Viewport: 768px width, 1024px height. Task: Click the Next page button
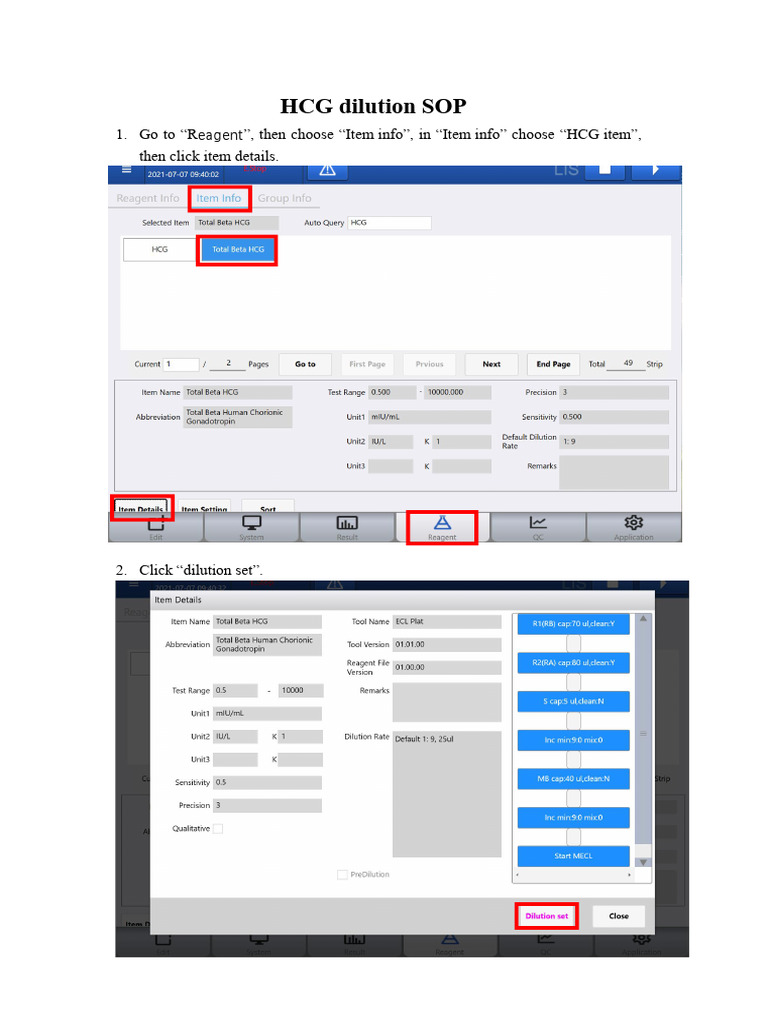[491, 364]
